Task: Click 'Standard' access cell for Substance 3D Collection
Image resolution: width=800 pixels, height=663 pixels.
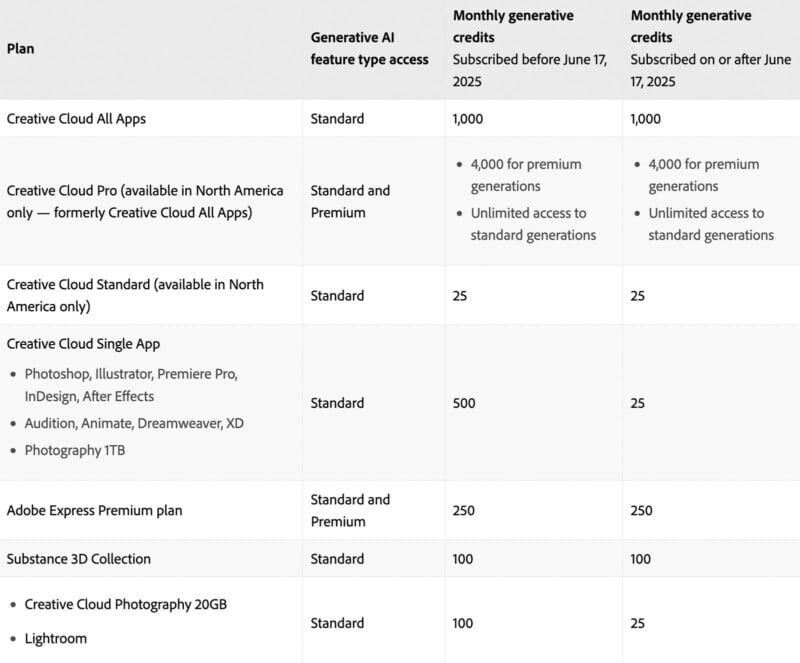Action: pos(337,558)
